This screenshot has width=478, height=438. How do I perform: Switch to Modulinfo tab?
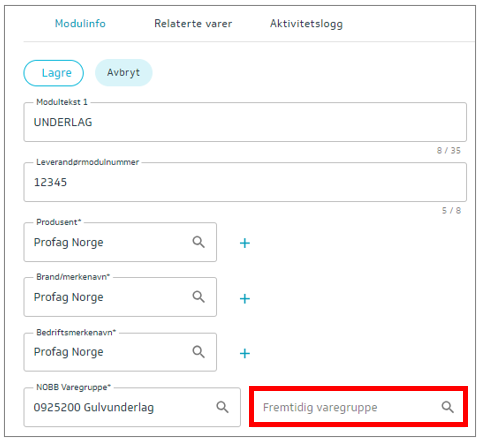point(80,23)
